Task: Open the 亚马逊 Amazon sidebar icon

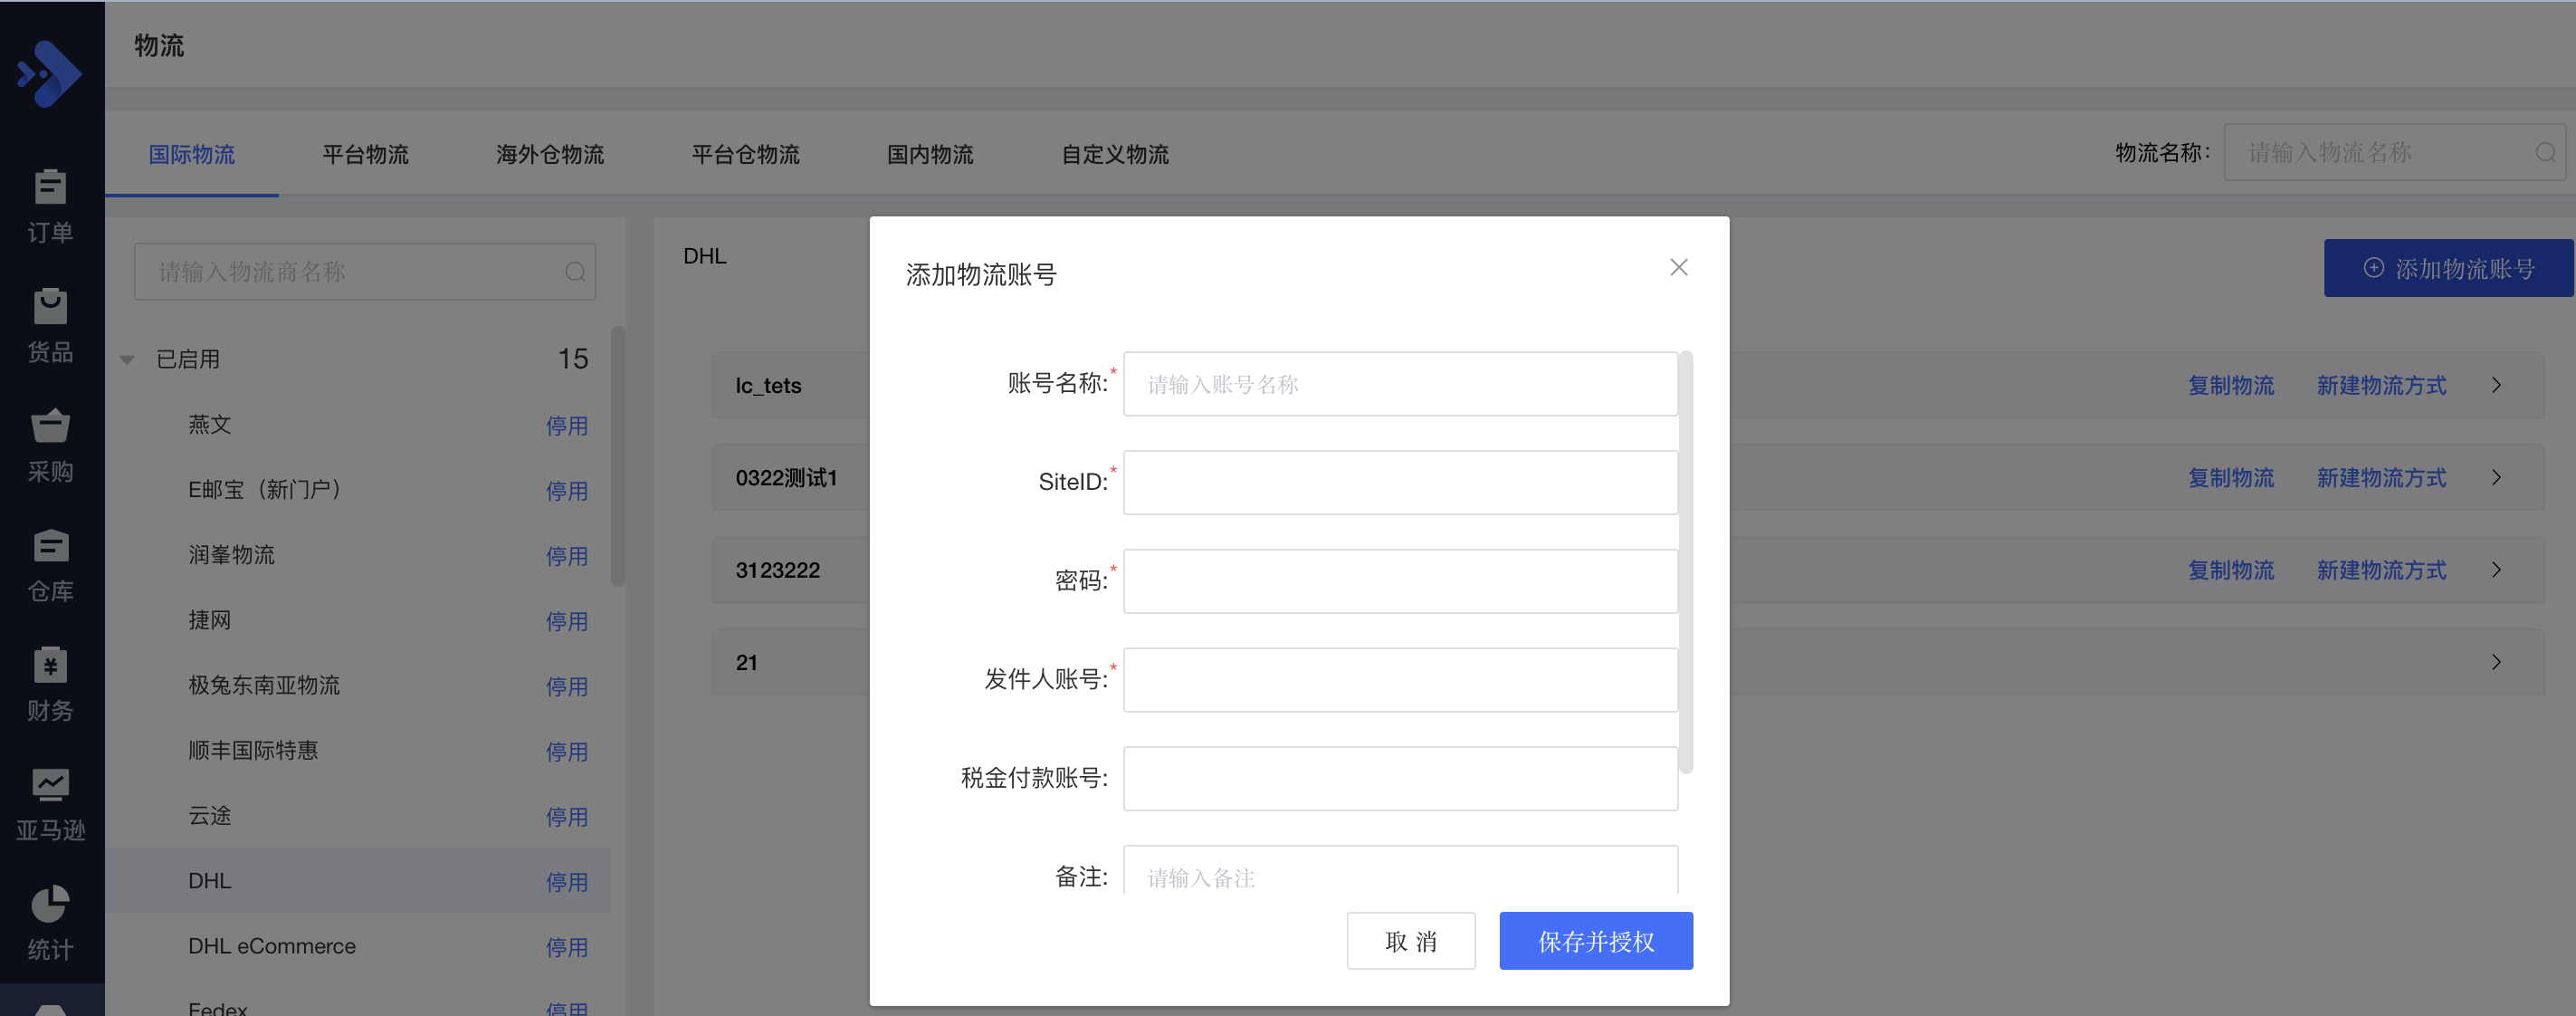Action: pos(50,805)
